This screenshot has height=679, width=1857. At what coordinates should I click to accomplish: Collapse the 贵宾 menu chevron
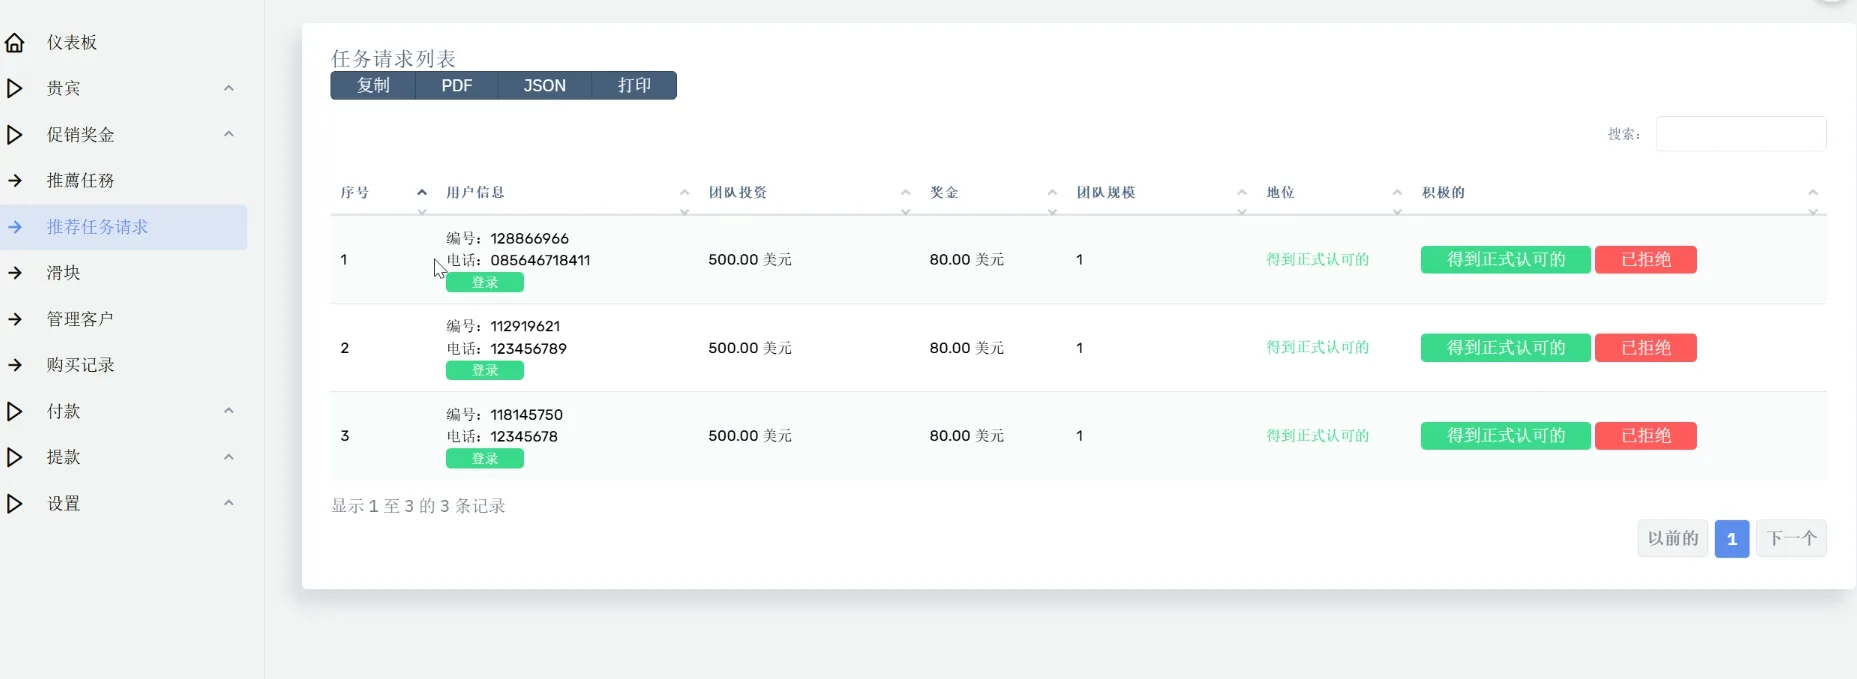click(x=228, y=89)
